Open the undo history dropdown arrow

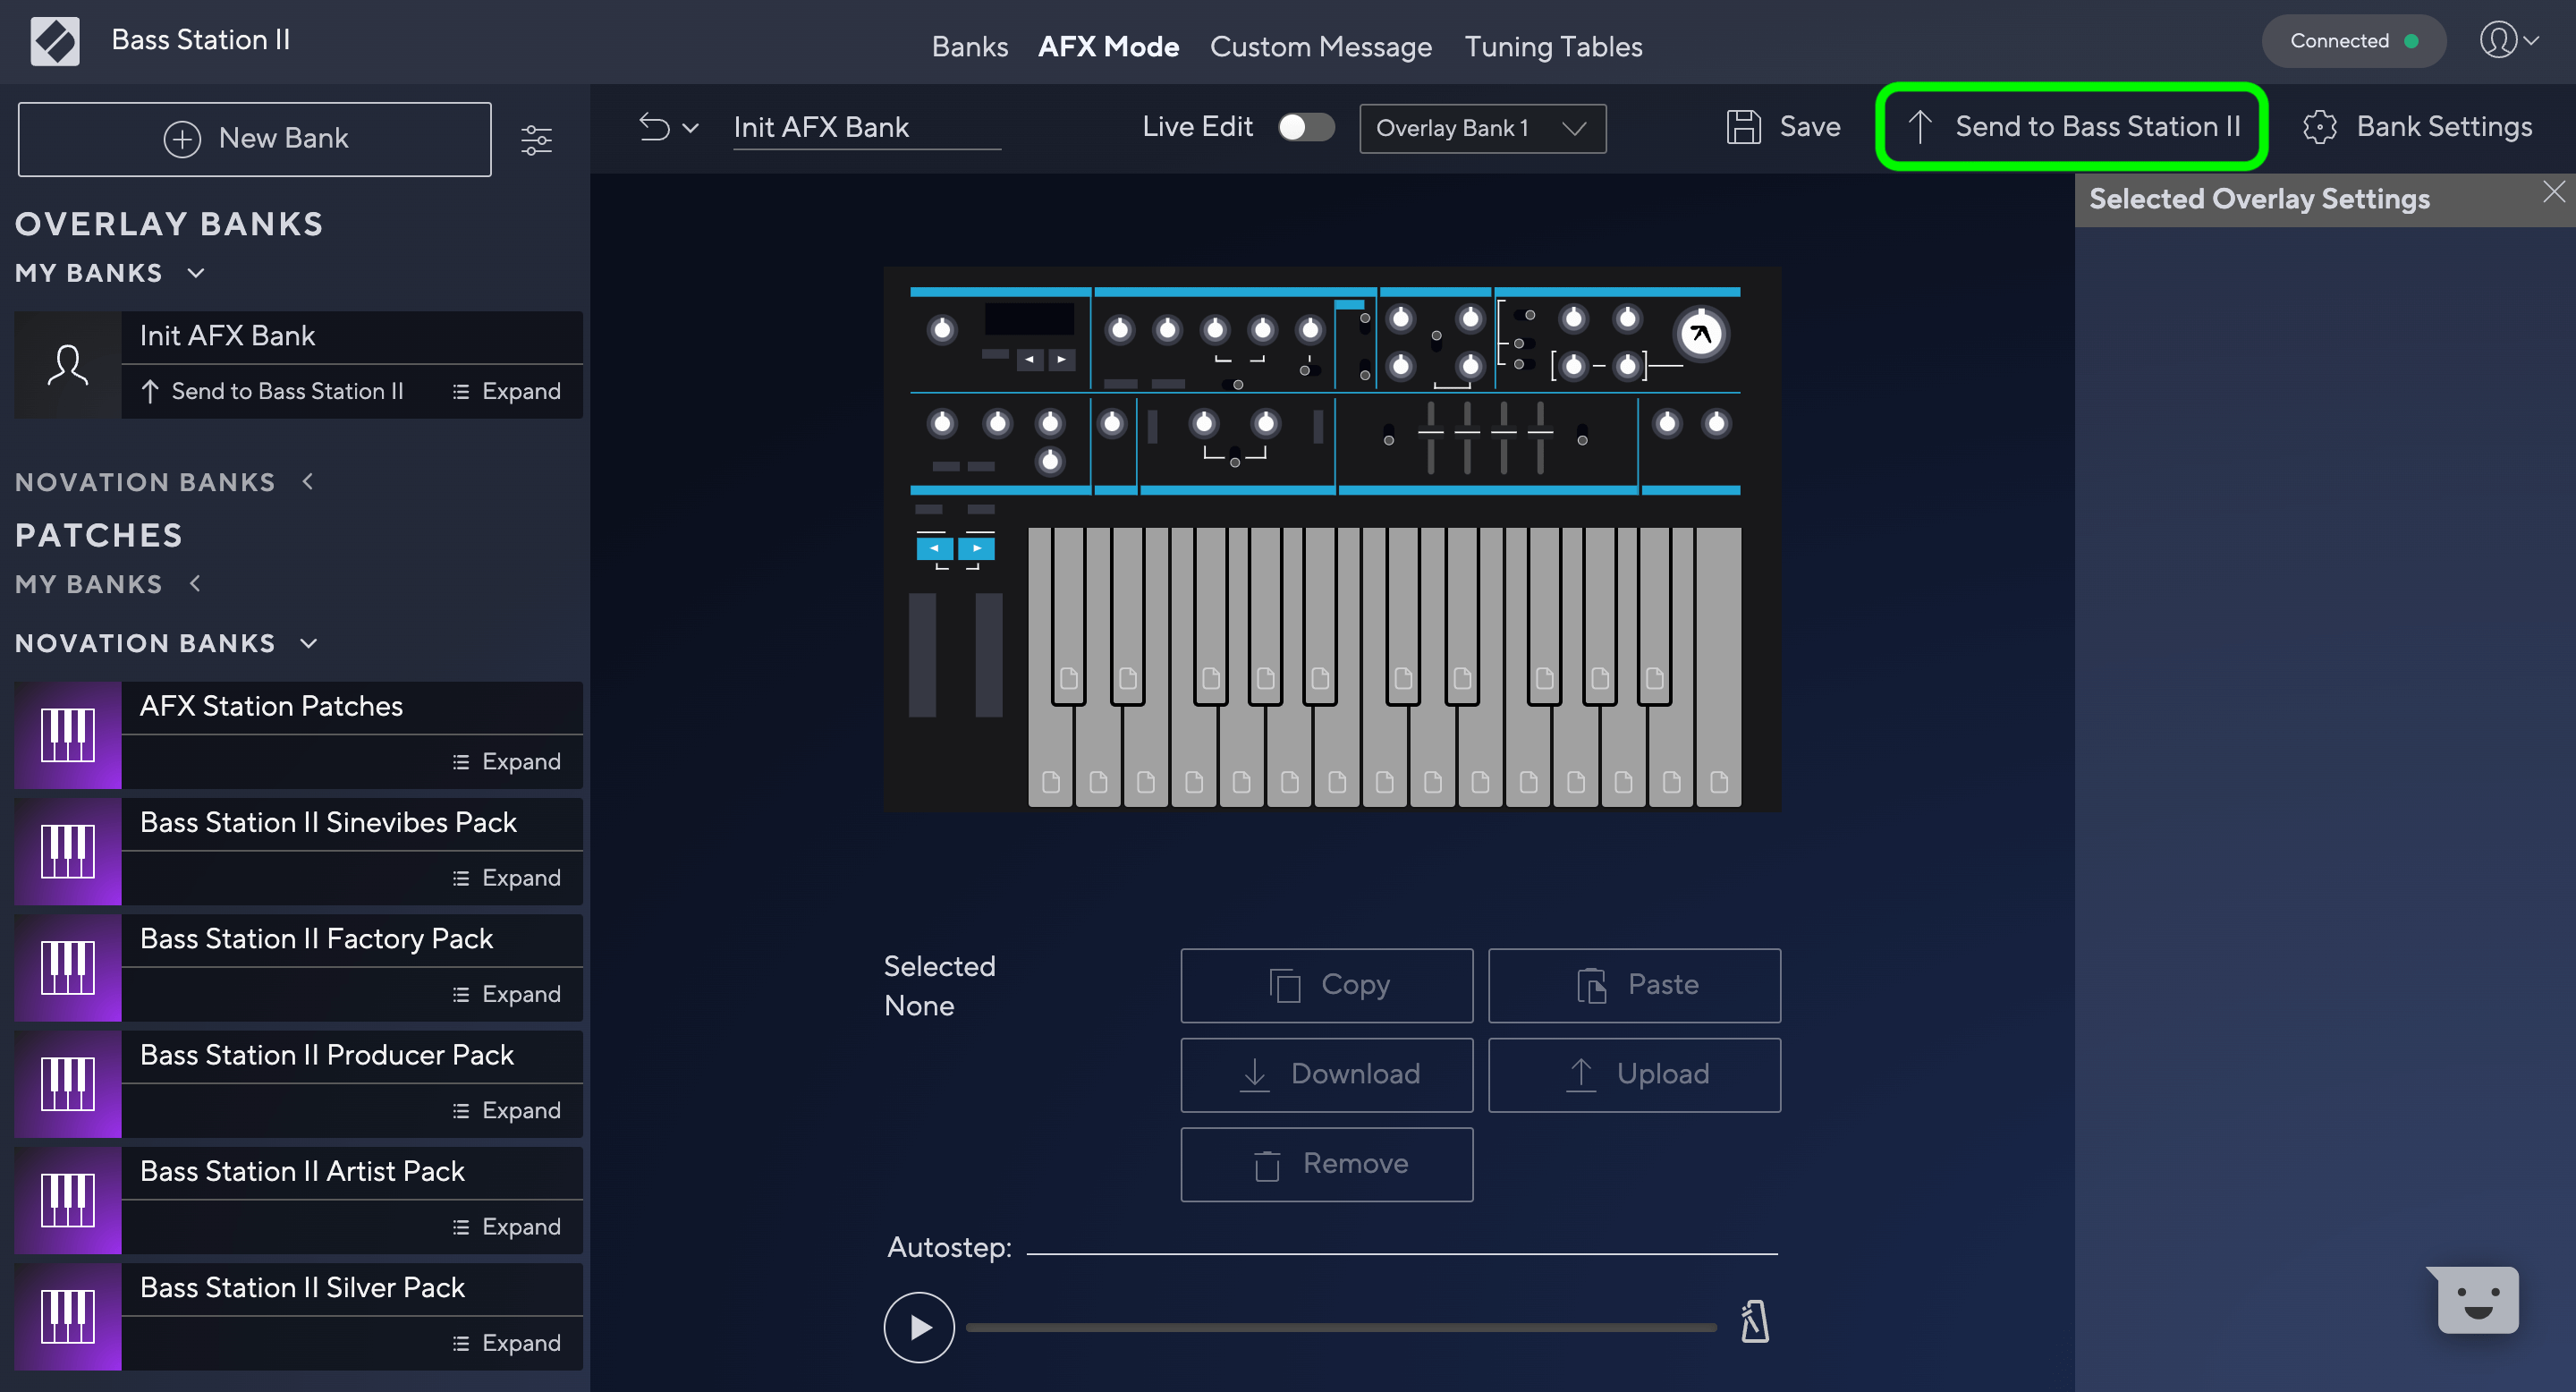[x=690, y=128]
